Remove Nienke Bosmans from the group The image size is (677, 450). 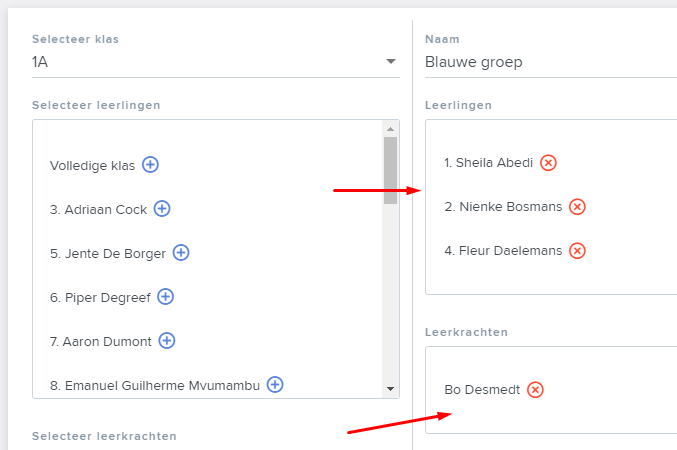577,207
